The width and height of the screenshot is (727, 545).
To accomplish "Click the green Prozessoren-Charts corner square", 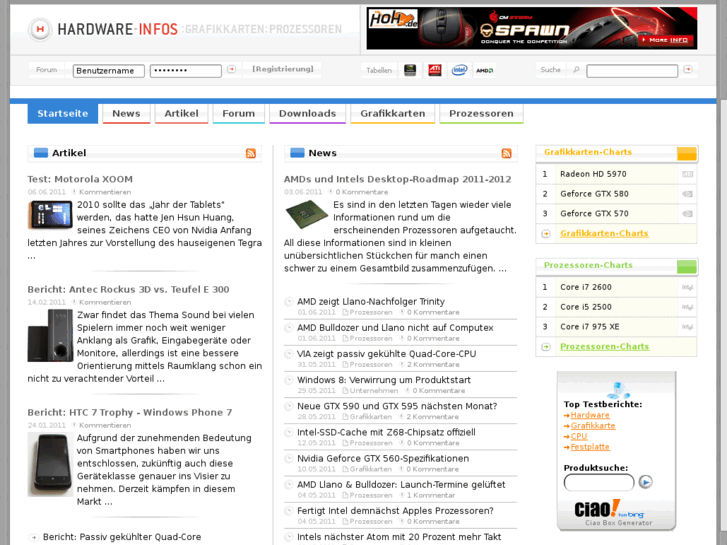I will tap(687, 267).
